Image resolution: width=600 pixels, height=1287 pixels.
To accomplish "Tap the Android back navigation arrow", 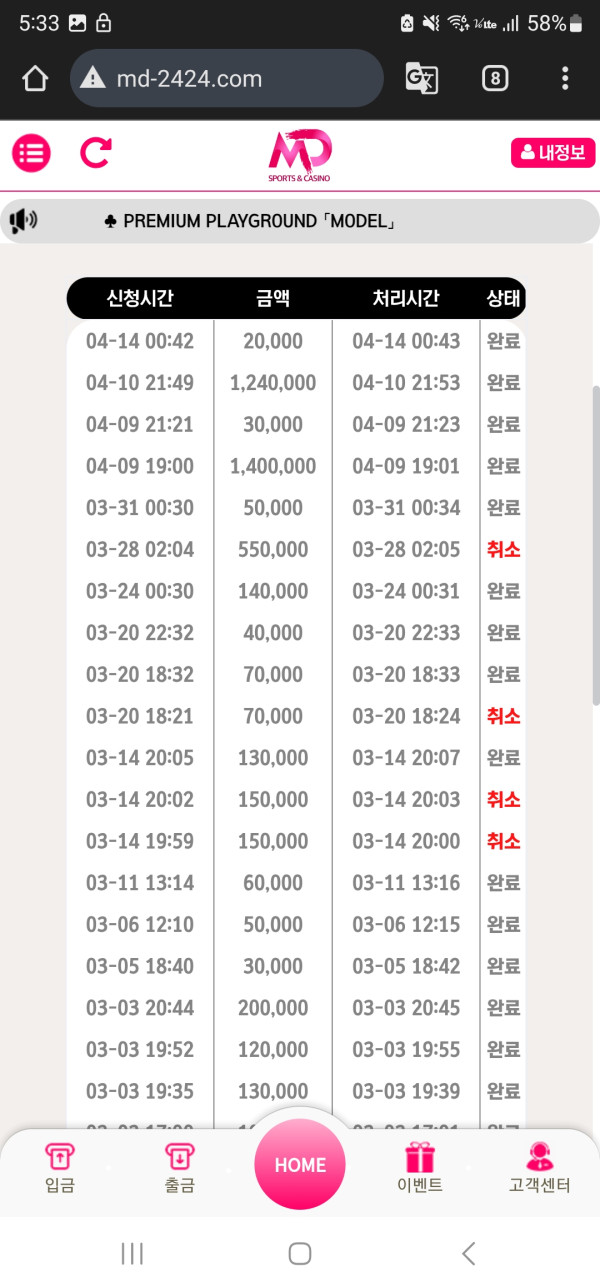I will click(467, 1253).
